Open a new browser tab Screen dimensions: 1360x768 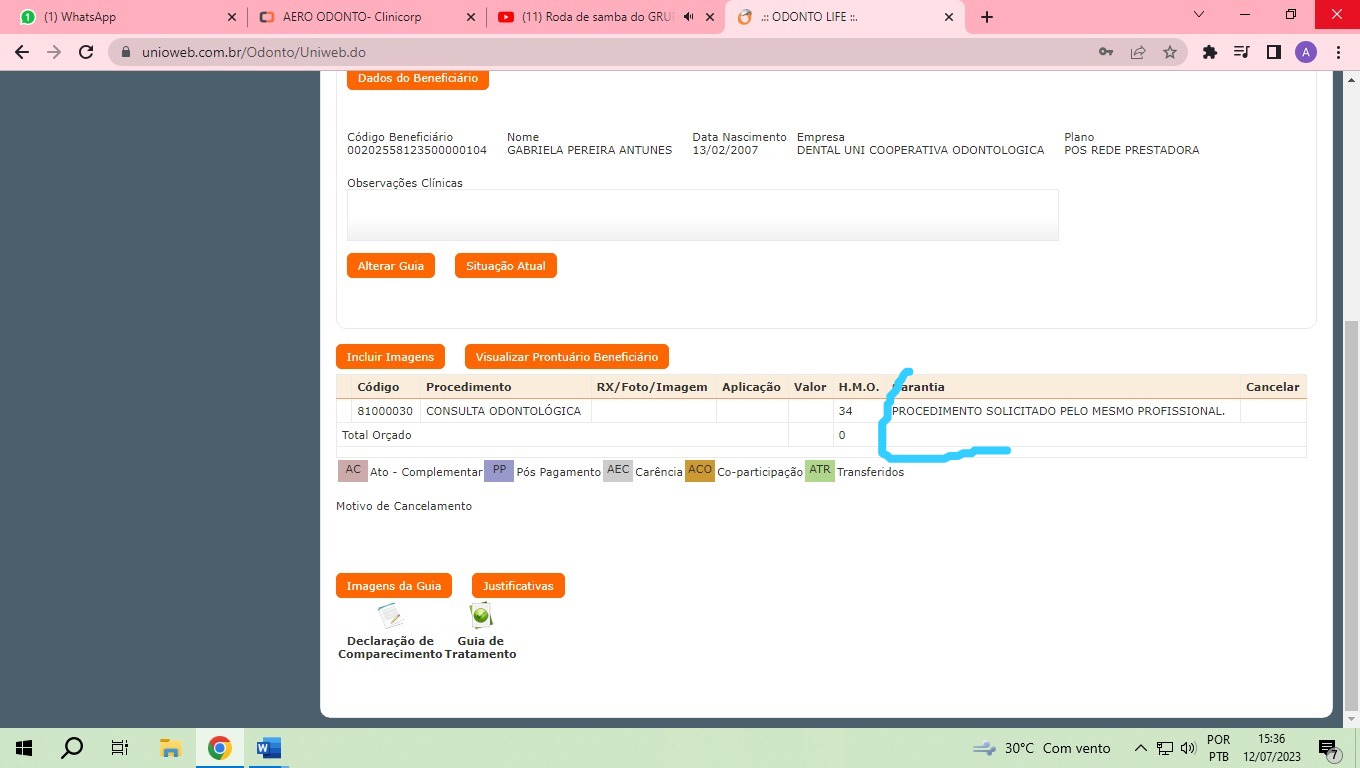point(987,17)
